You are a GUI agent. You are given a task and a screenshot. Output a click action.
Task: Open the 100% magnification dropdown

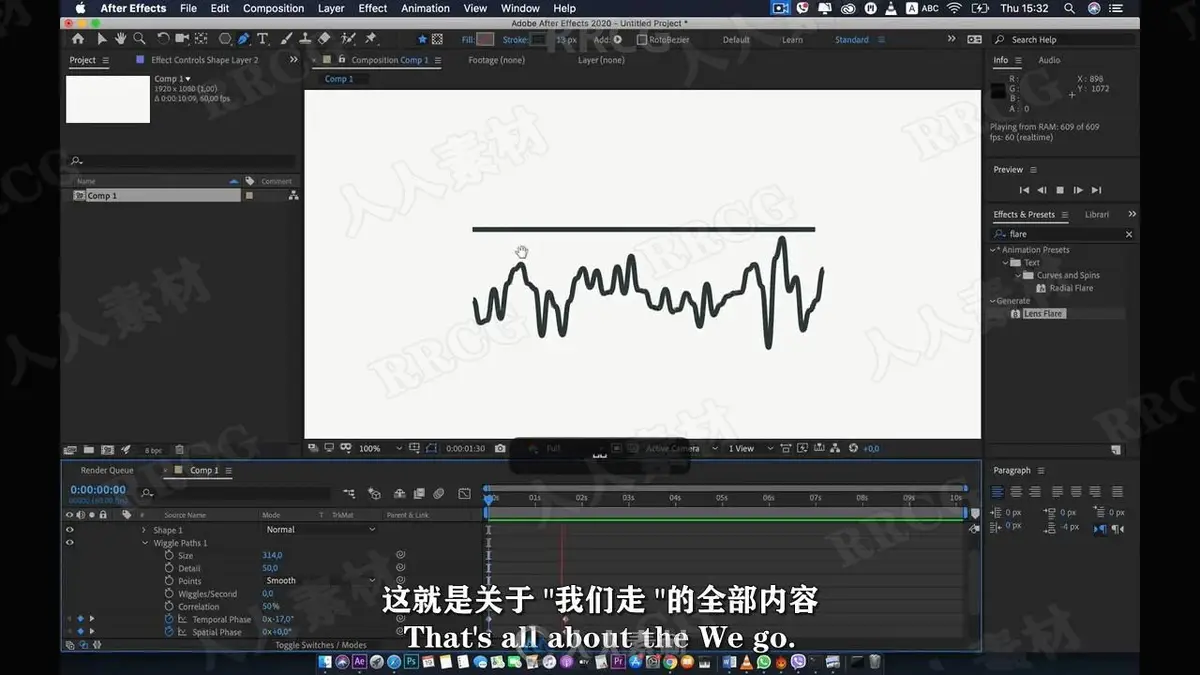point(381,448)
